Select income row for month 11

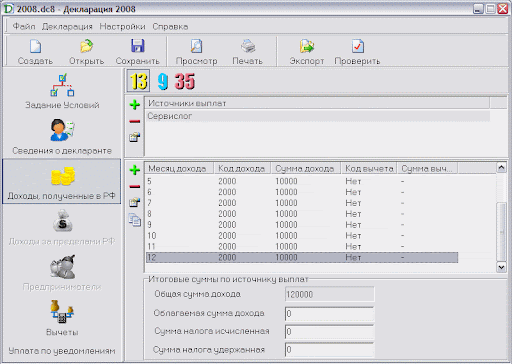[302, 246]
